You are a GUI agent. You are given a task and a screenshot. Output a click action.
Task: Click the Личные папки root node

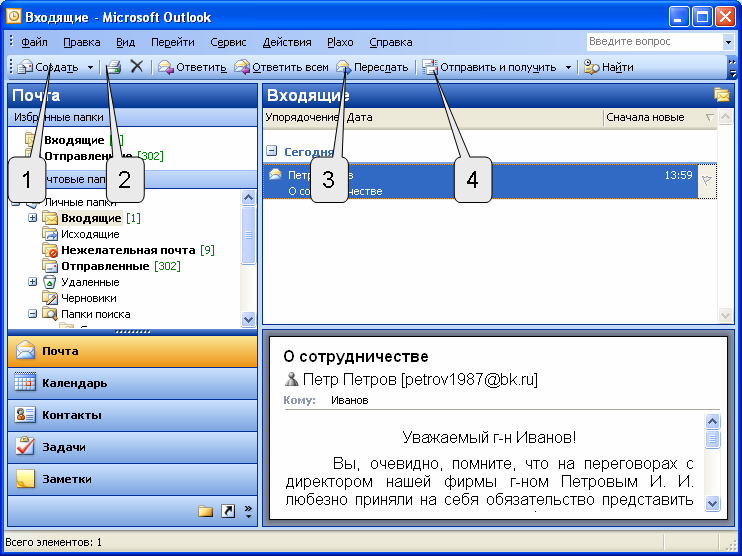point(80,202)
